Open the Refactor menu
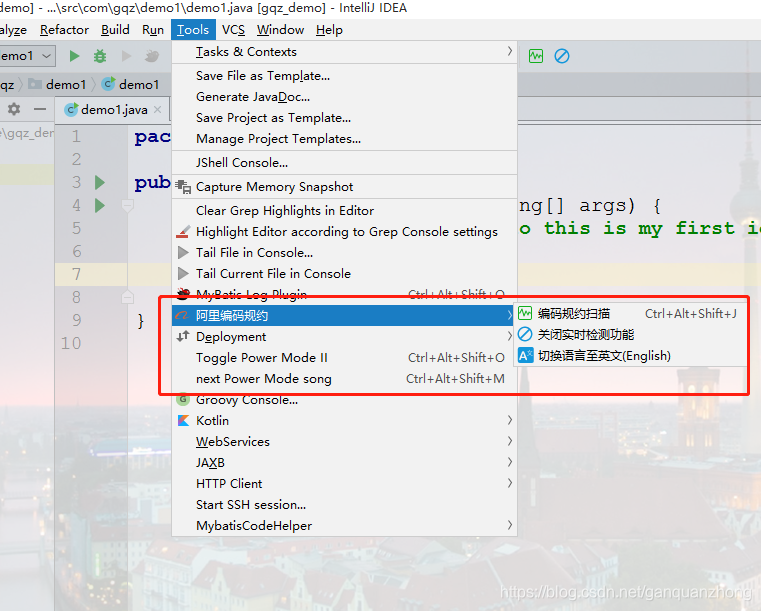The image size is (761, 611). [x=64, y=30]
